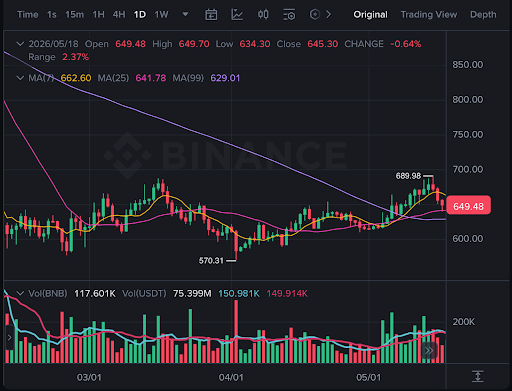The image size is (512, 391).
Task: Collapse the MA indicator row chevron
Action: (20, 78)
